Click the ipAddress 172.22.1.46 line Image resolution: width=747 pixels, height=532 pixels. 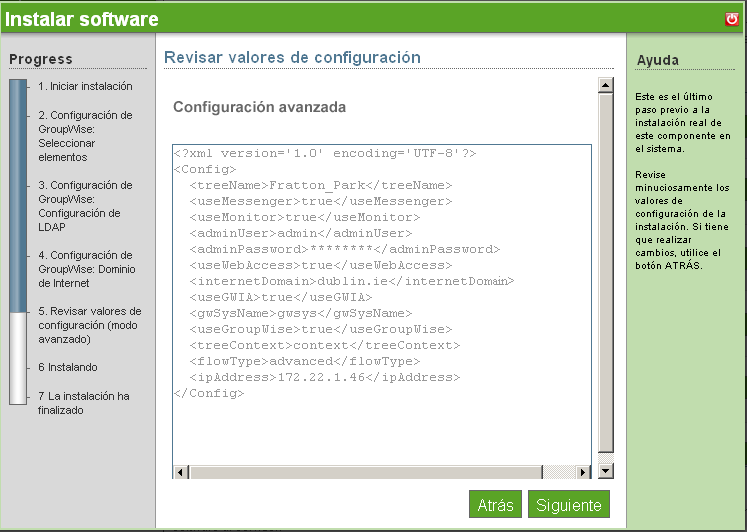[x=324, y=377]
